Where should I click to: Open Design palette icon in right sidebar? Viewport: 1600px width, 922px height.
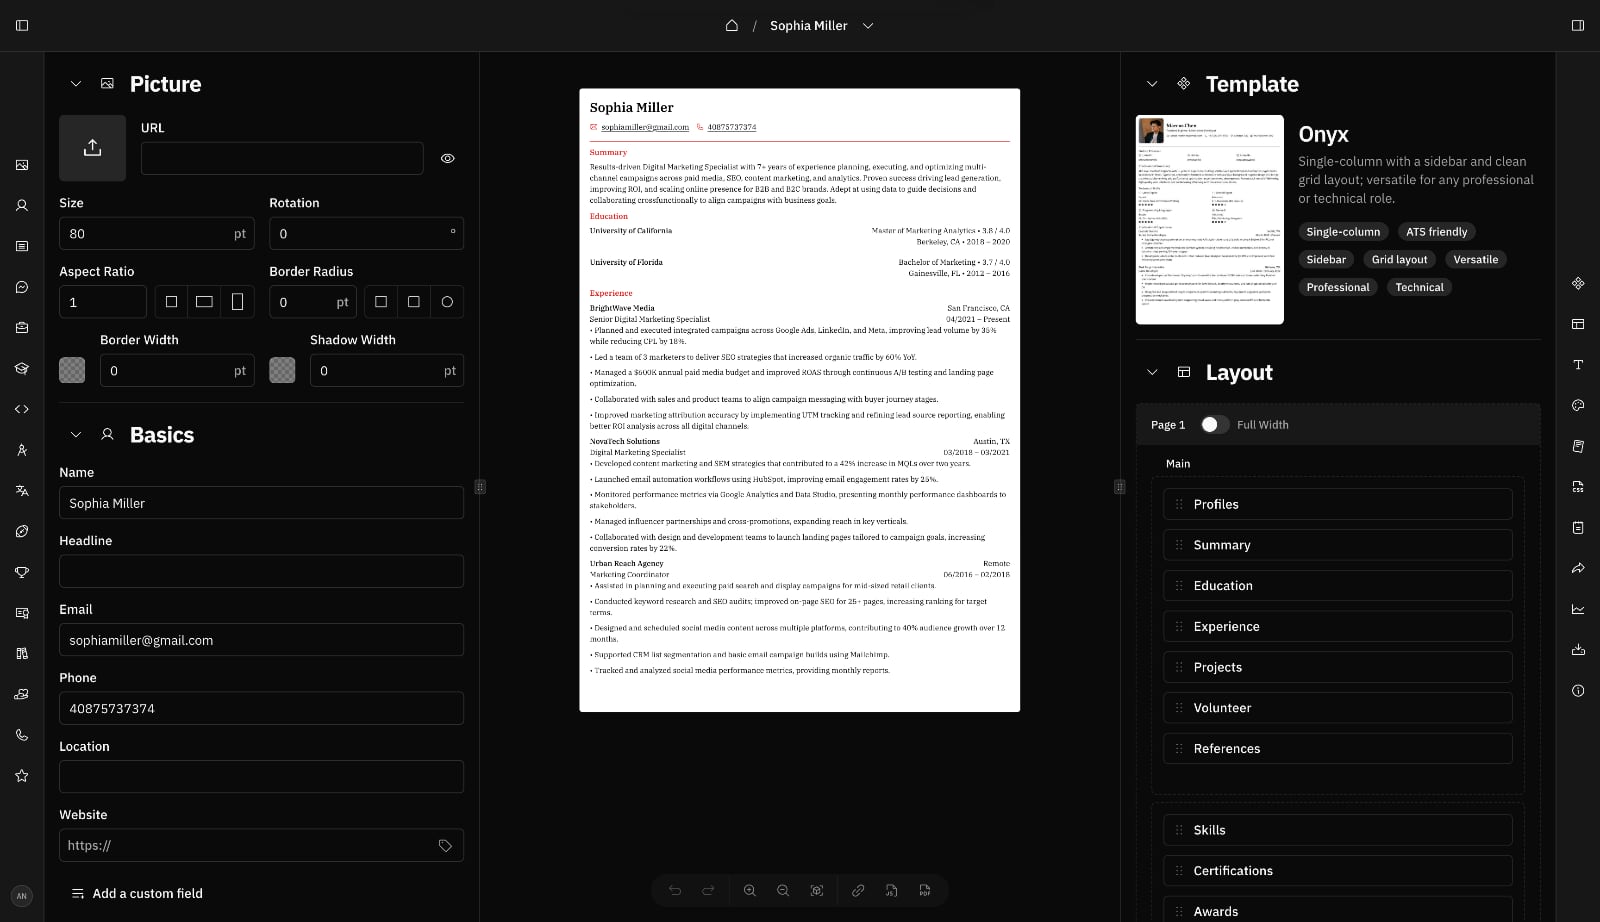click(1578, 405)
